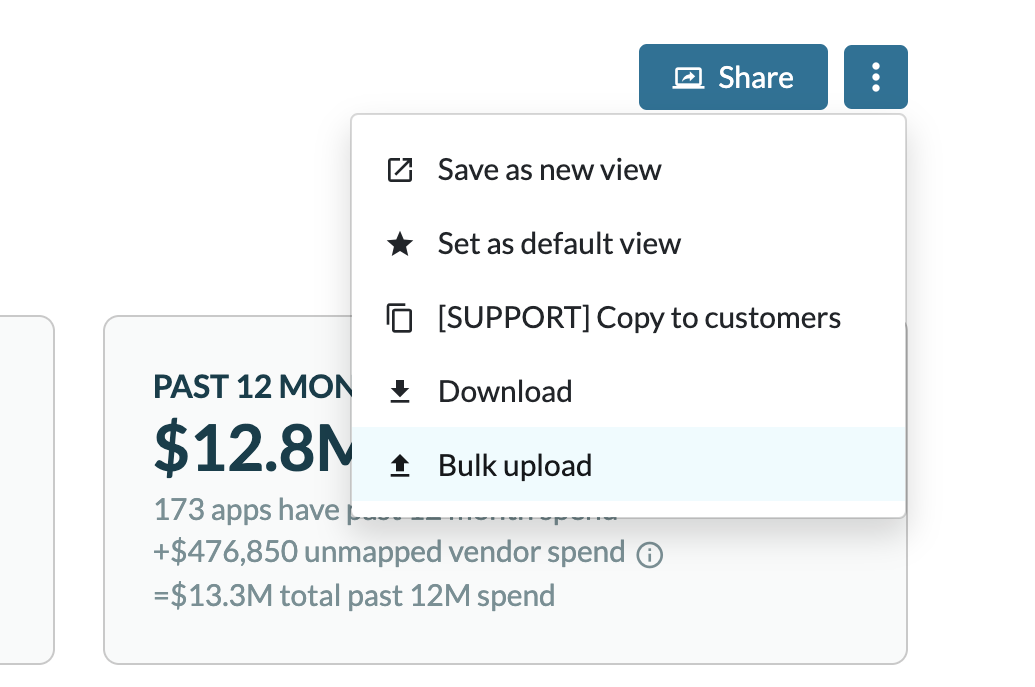Click the external-link icon beside Save as new view

pyautogui.click(x=400, y=169)
